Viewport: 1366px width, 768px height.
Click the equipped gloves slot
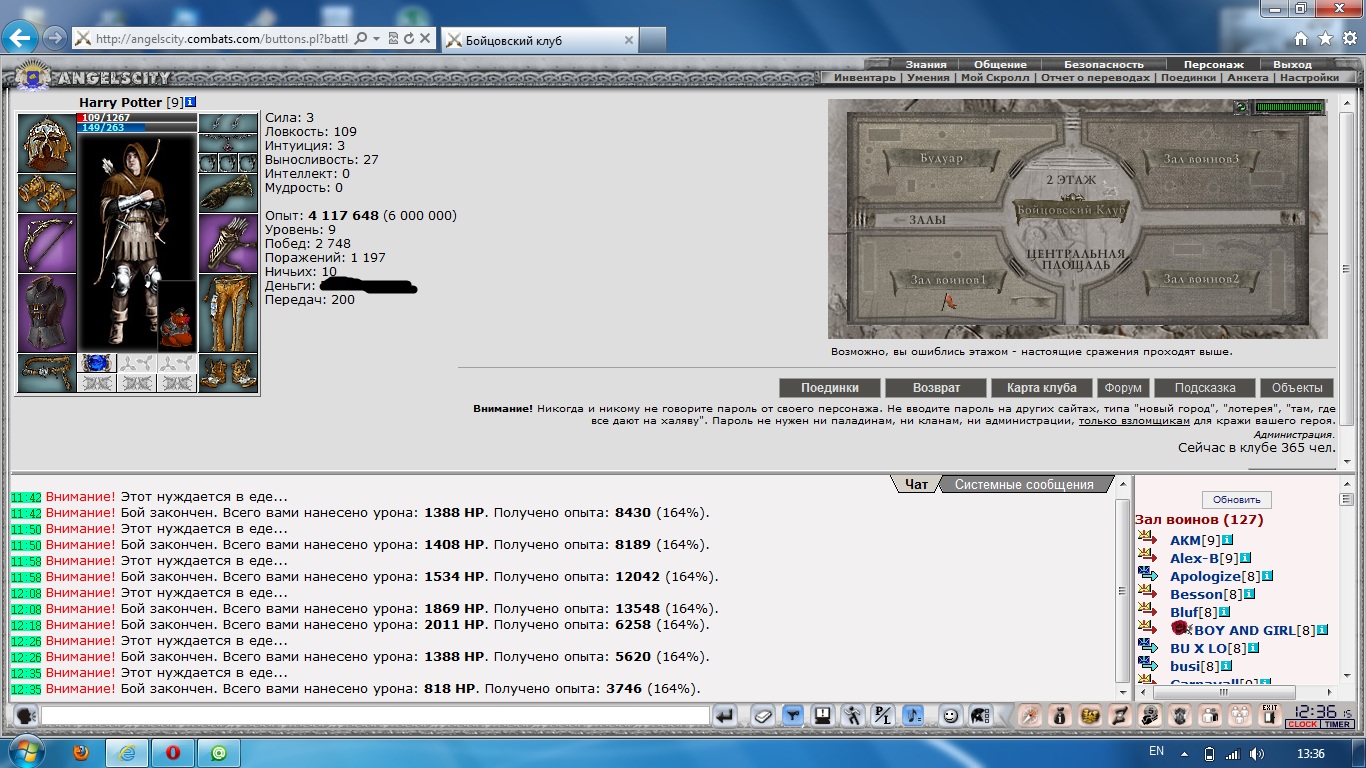[228, 193]
